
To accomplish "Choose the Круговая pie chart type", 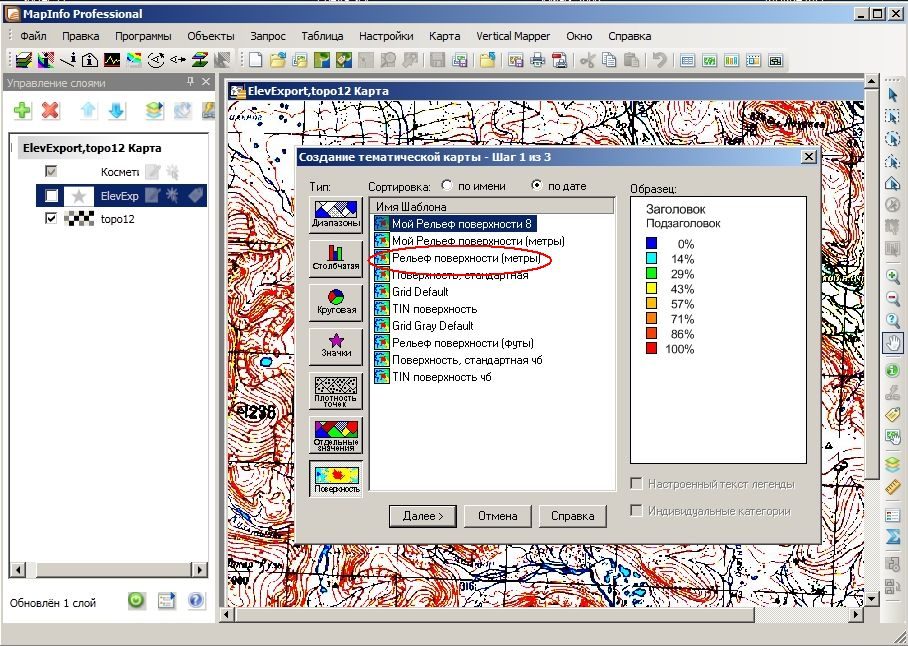I will point(336,302).
